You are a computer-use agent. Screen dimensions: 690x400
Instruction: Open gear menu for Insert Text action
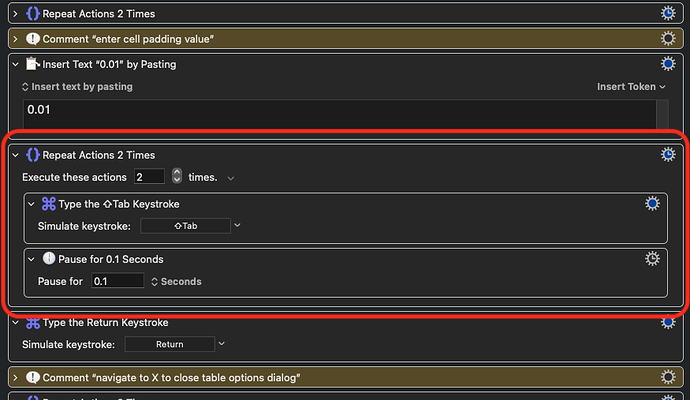[x=668, y=64]
